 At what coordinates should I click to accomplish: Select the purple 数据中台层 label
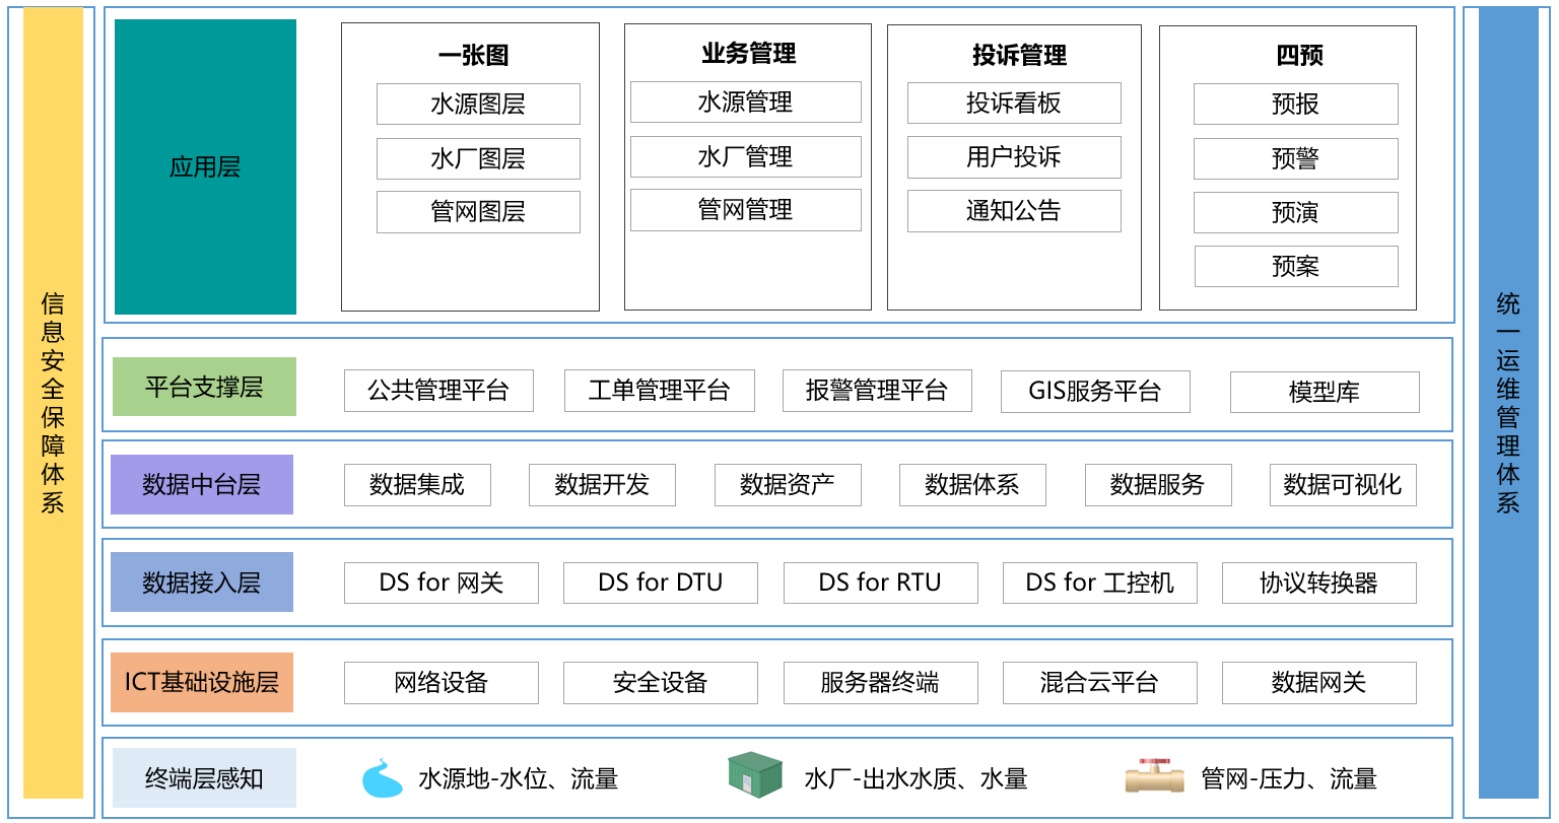pos(201,485)
